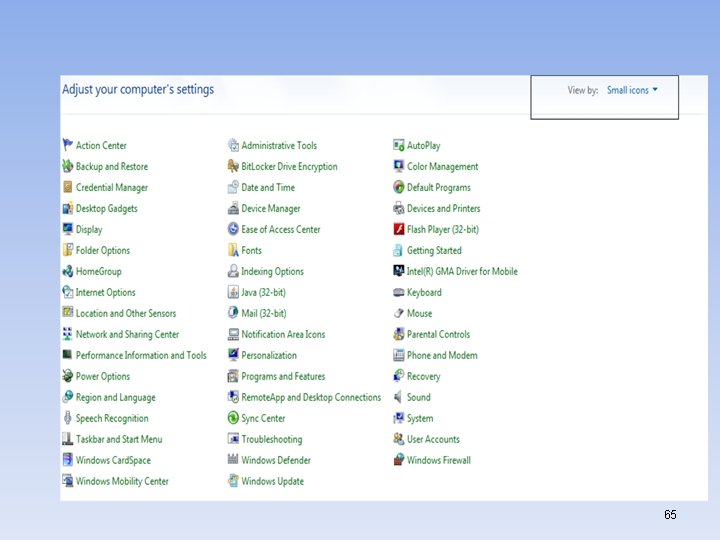Click the Windows Firewall icon
This screenshot has width=720, height=540.
click(x=399, y=460)
